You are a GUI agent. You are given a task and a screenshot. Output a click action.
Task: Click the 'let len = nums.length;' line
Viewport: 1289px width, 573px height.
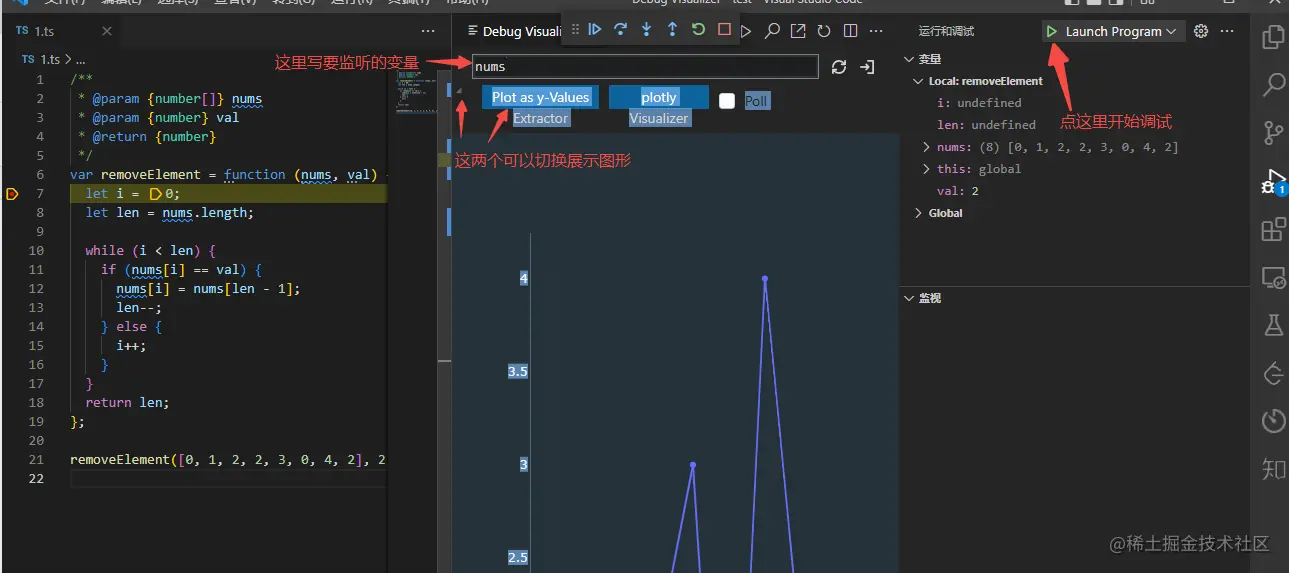(x=170, y=213)
